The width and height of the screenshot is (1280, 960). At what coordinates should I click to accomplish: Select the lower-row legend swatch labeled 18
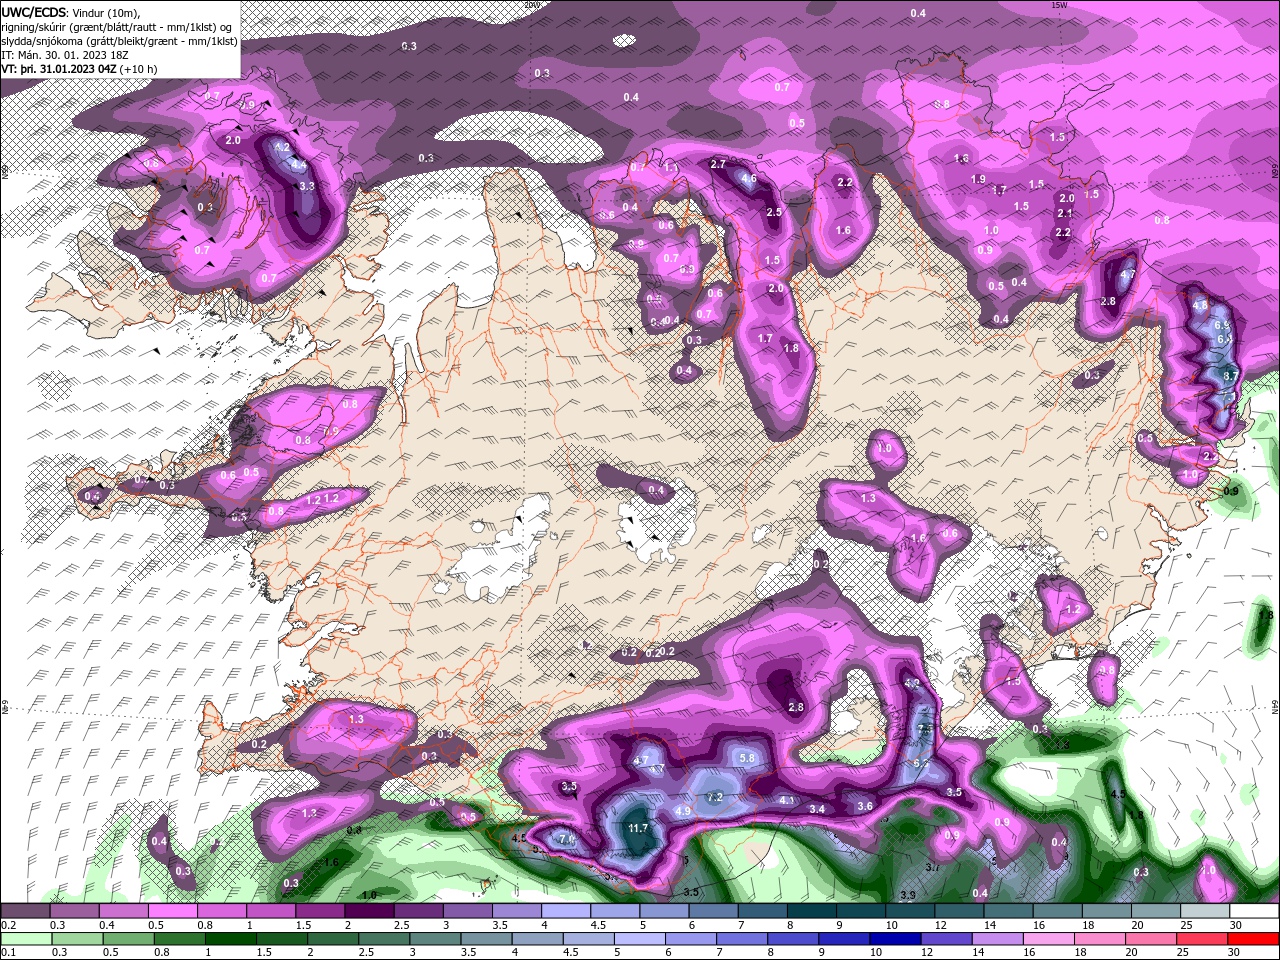1100,939
